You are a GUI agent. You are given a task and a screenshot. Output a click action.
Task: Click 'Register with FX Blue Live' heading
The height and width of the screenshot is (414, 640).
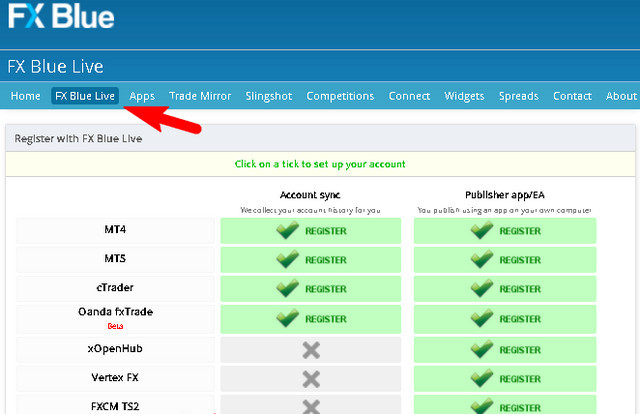[x=78, y=139]
